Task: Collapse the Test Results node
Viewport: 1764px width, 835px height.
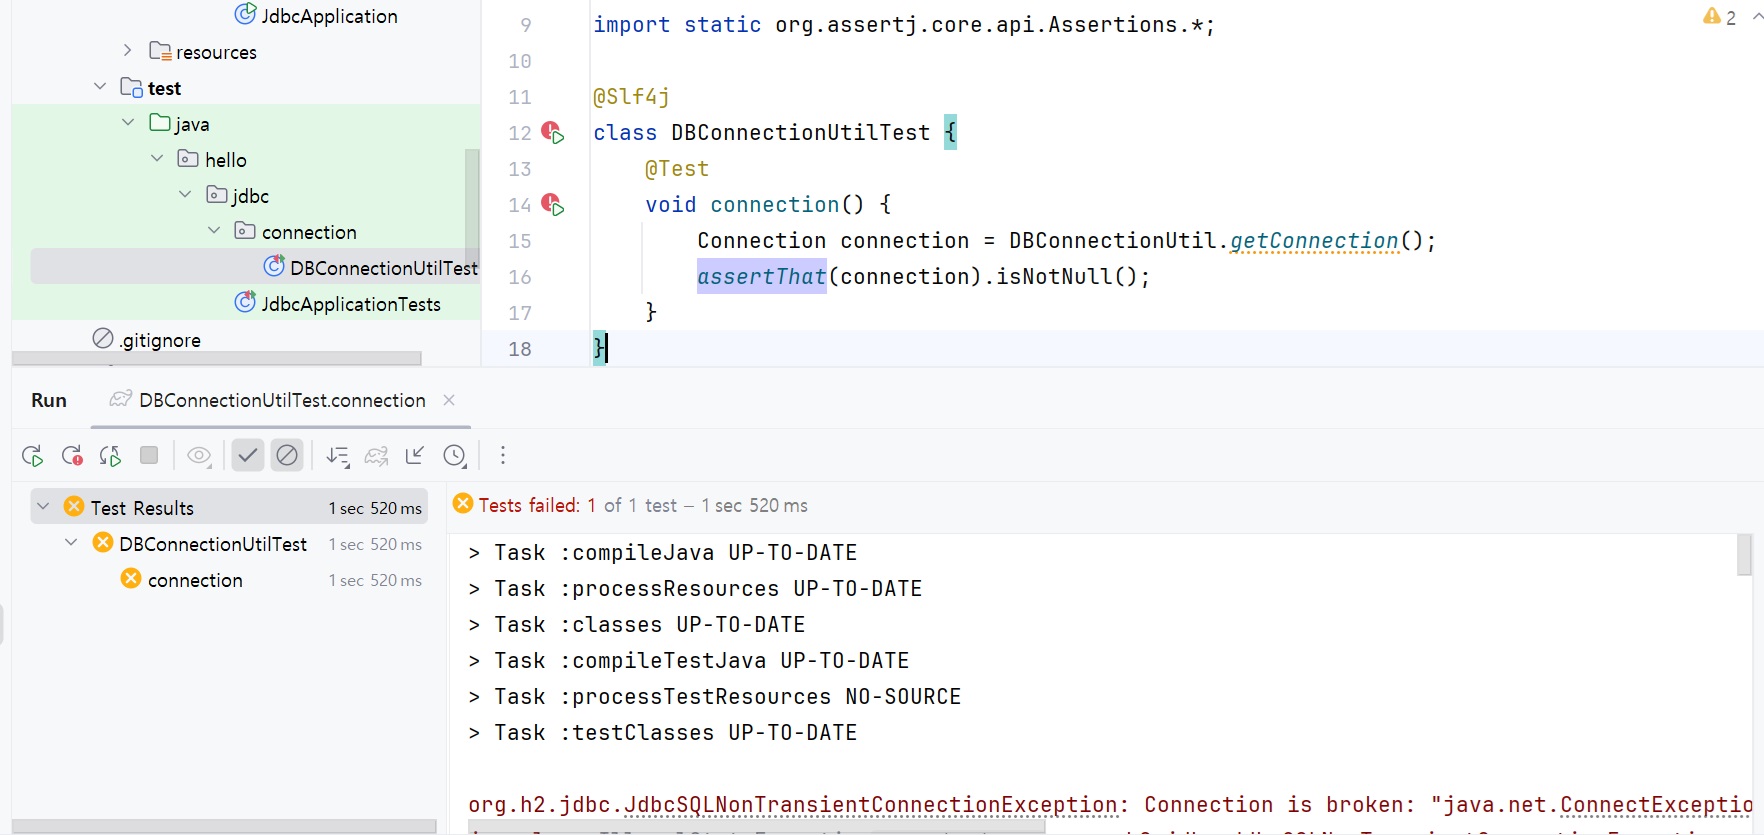Action: pyautogui.click(x=43, y=507)
